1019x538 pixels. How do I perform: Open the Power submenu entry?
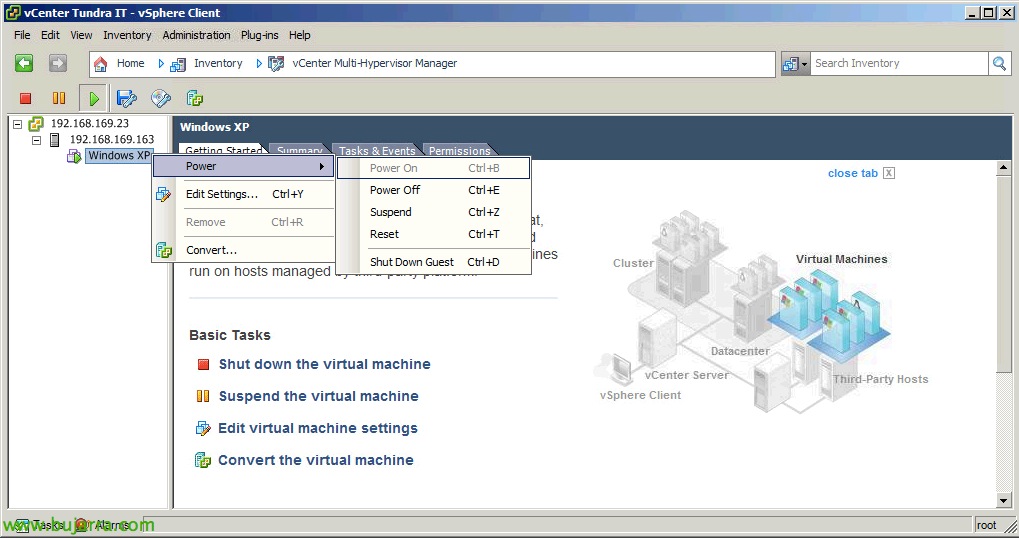point(244,166)
